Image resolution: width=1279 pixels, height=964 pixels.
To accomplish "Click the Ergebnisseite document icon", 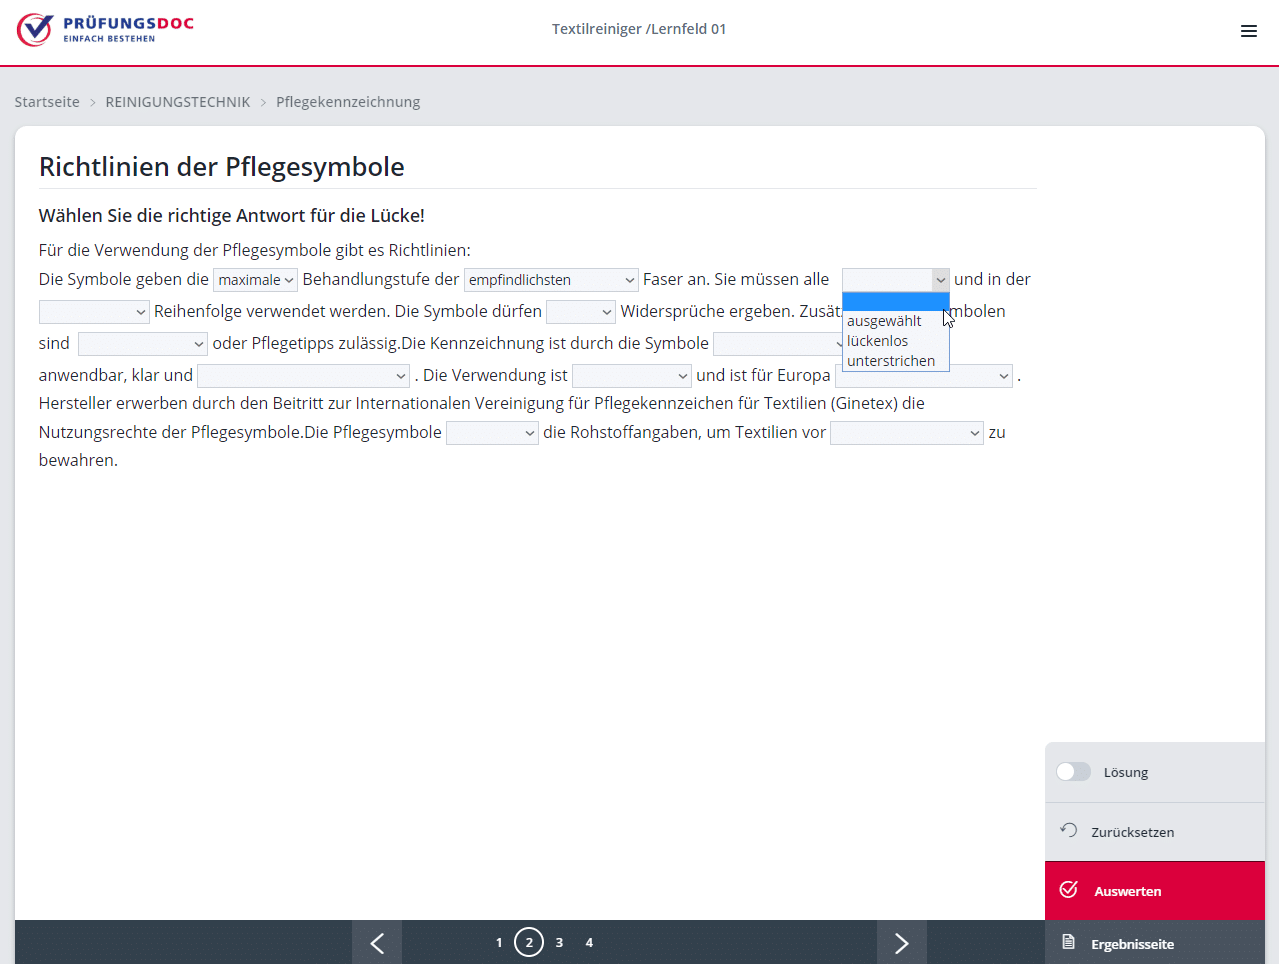I will coord(1069,942).
